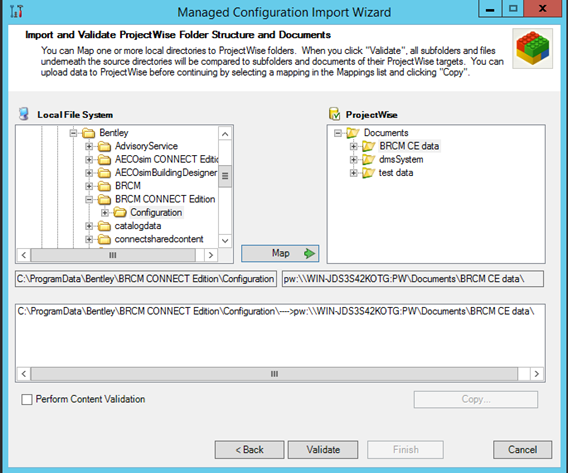This screenshot has height=473, width=568.
Task: Click the disabled Finish button
Action: click(405, 450)
